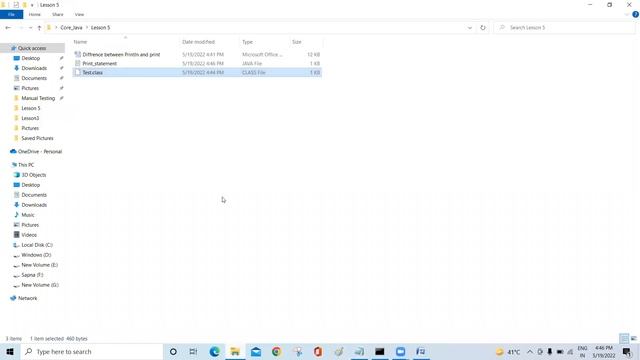Open File Explorer taskbar icon
Screen dimensions: 640x360
235,351
